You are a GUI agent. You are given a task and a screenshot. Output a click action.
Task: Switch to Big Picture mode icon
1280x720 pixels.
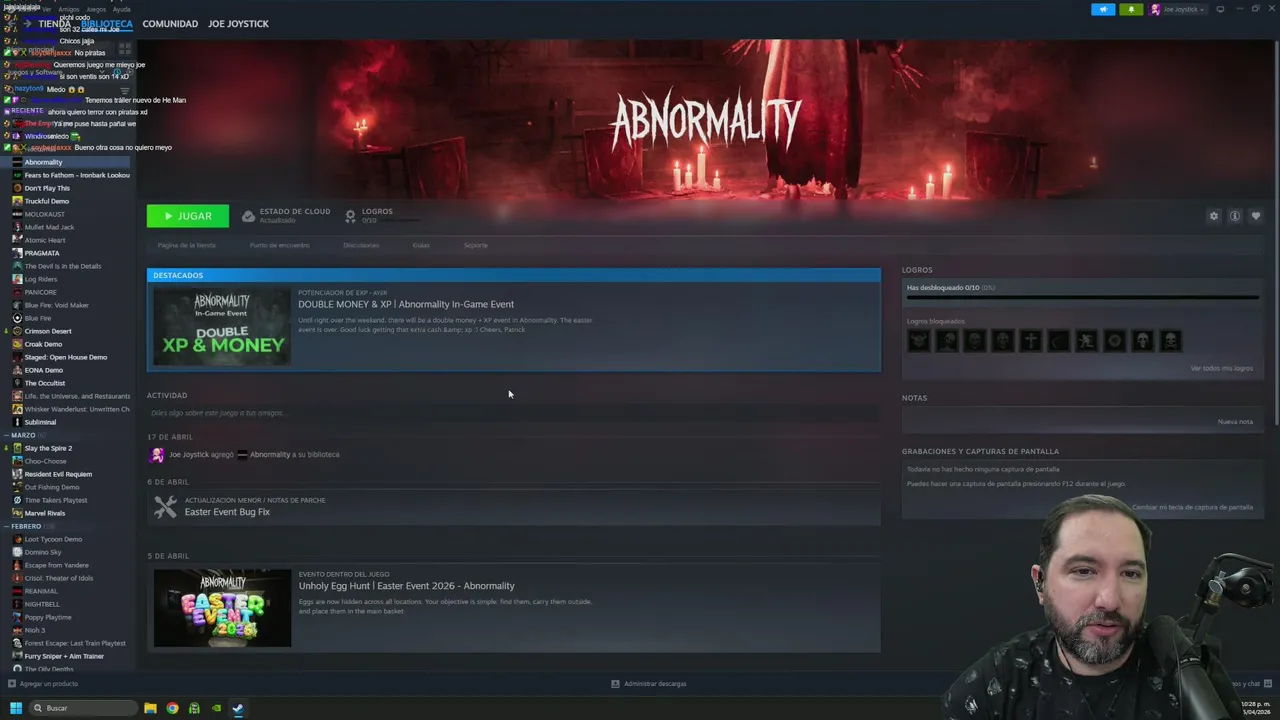[x=1220, y=9]
